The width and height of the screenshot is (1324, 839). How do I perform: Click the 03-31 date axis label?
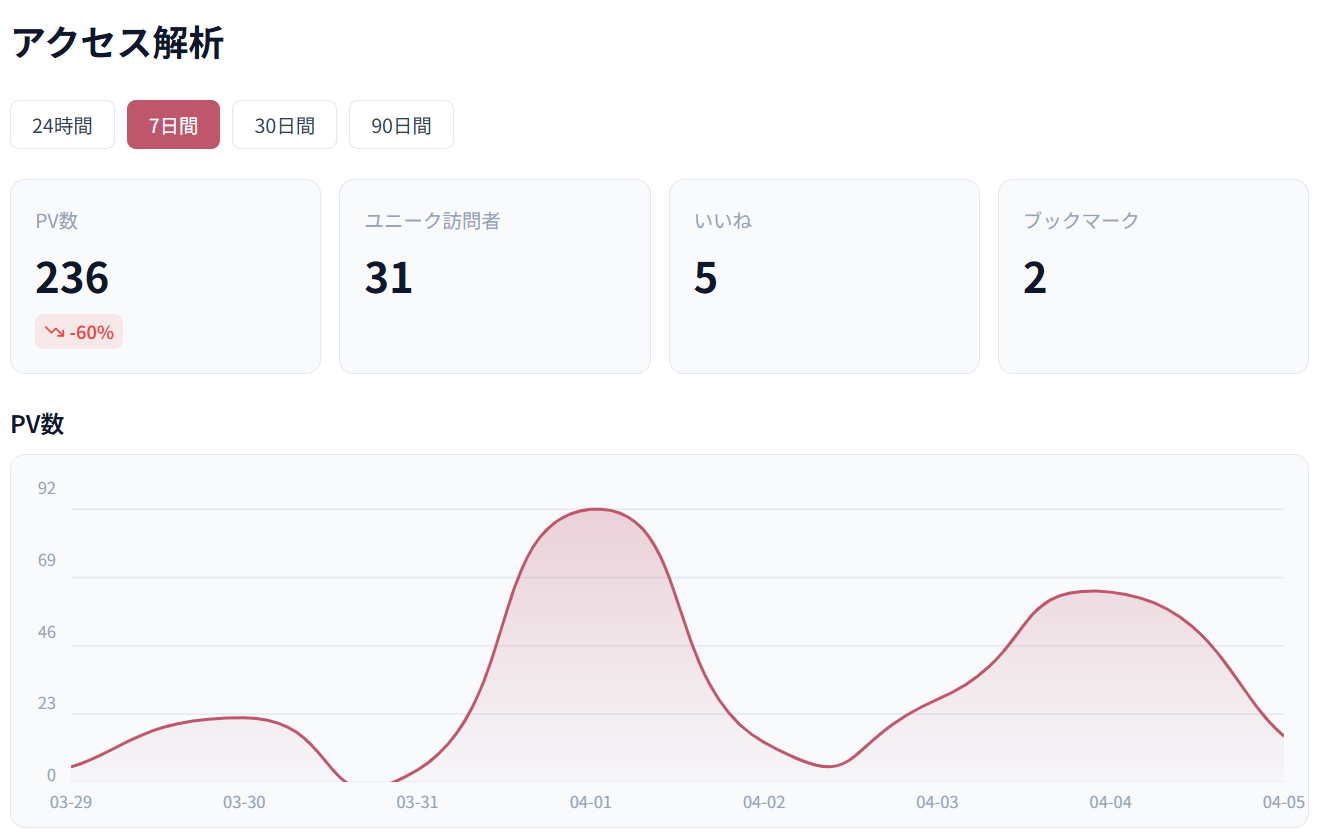point(417,802)
